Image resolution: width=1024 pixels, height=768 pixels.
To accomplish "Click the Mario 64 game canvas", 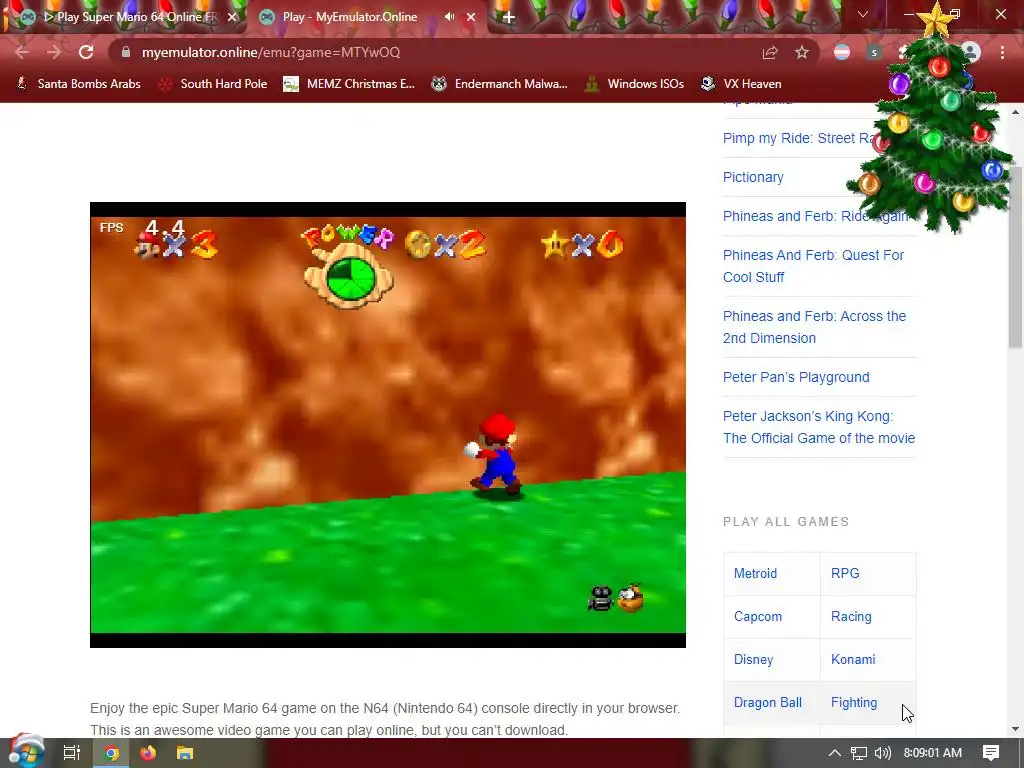I will [388, 424].
